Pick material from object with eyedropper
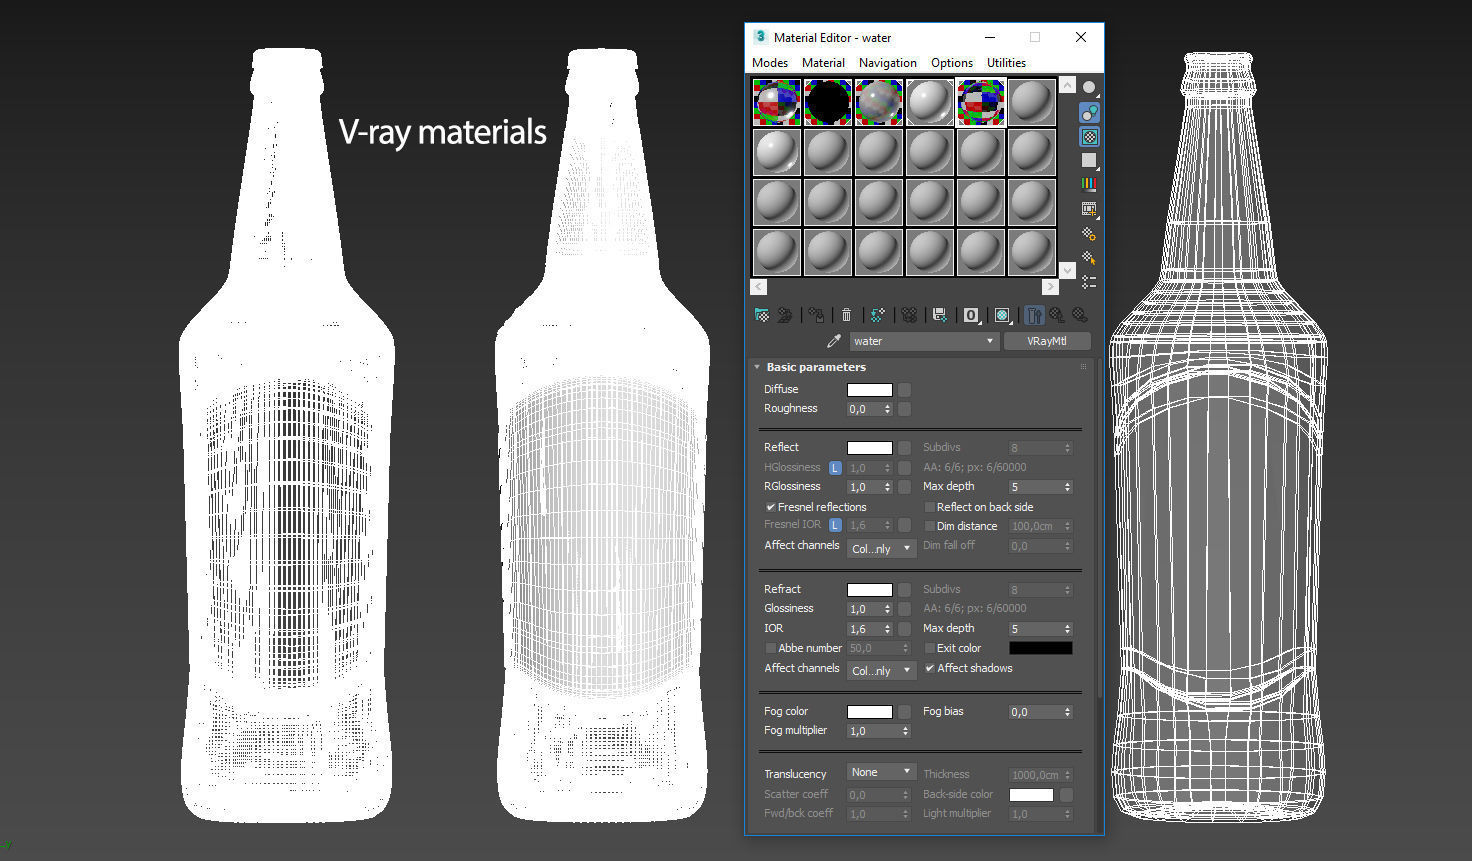The width and height of the screenshot is (1472, 861). tap(834, 341)
